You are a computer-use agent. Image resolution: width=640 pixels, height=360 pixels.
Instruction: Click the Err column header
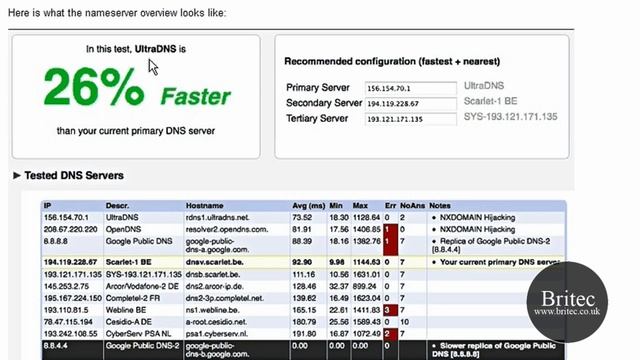[390, 206]
